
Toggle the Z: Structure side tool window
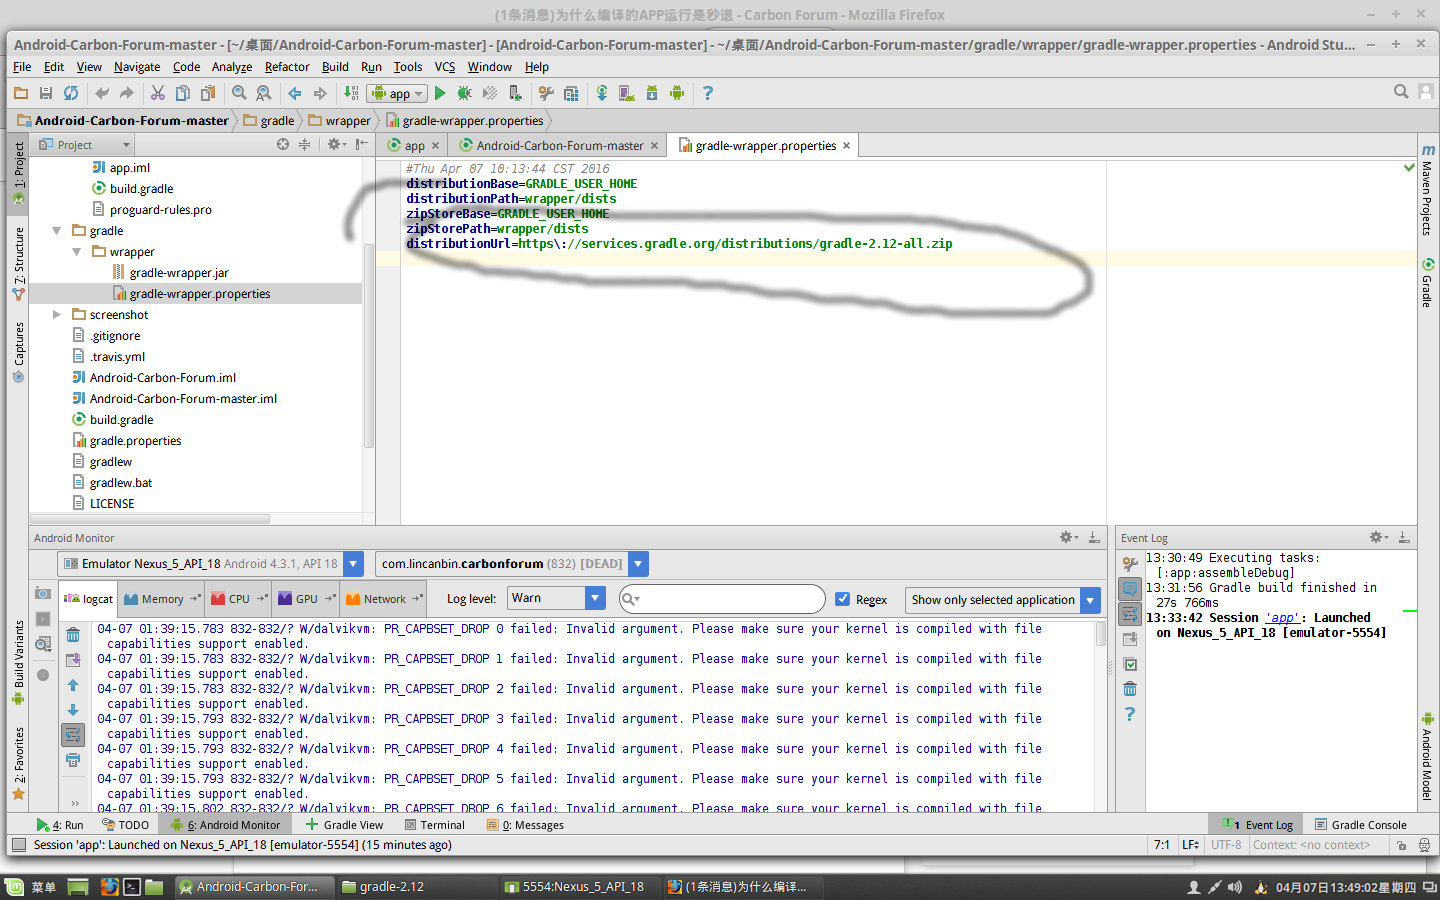click(x=18, y=263)
